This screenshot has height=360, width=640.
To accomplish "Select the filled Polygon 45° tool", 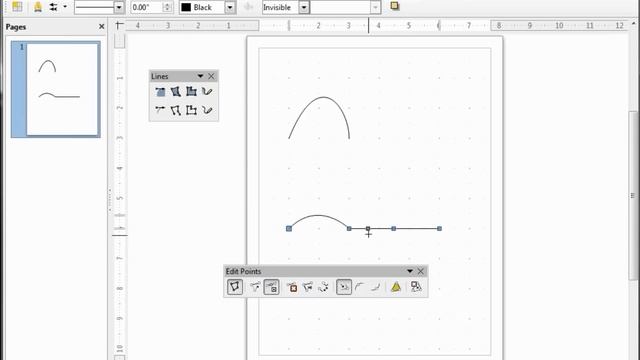I will [191, 91].
